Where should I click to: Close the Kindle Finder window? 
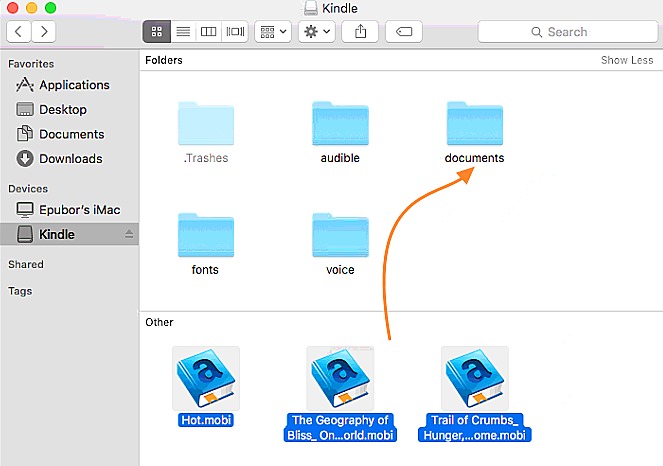click(13, 8)
